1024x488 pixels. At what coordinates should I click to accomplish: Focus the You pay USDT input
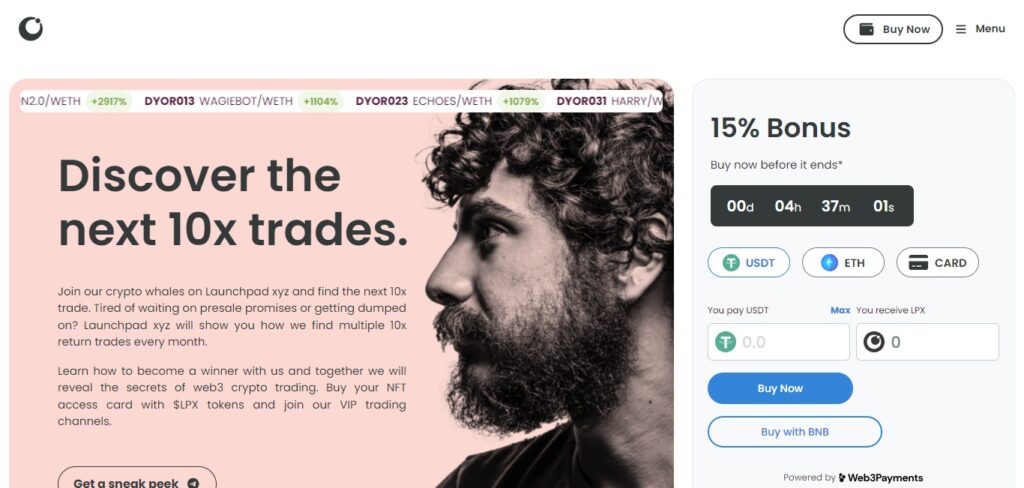coord(778,342)
